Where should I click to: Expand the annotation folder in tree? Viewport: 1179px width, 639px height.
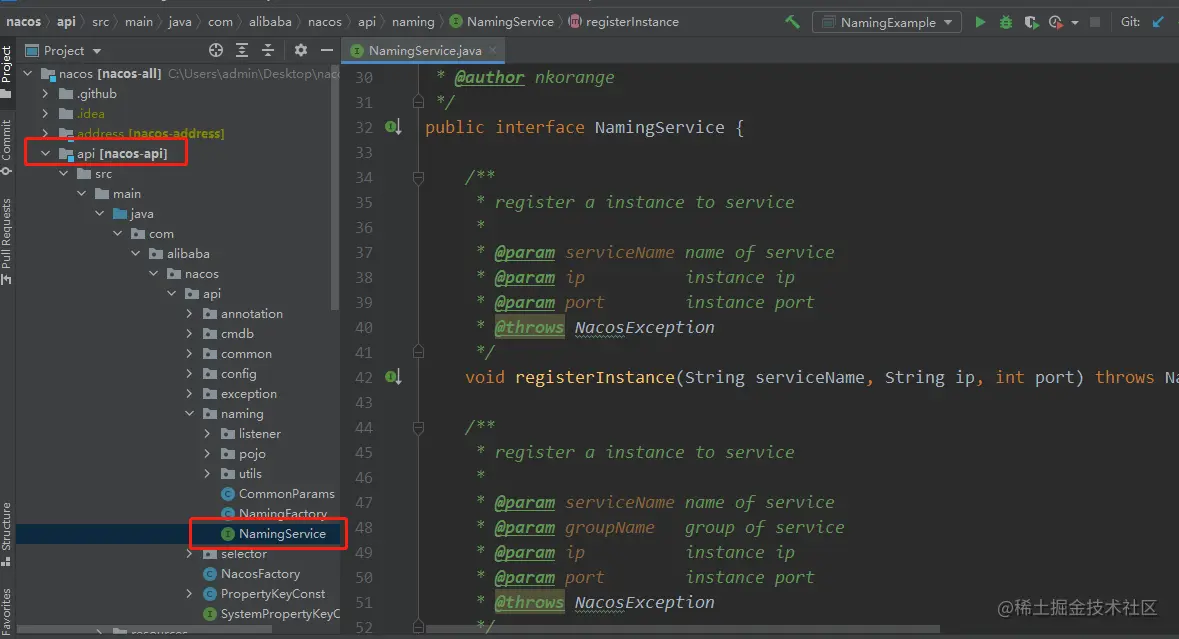[x=189, y=314]
